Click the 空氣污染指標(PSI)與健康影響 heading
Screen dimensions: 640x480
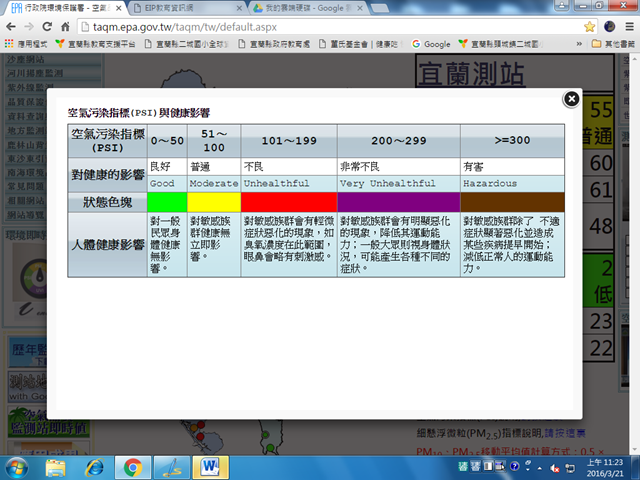139,113
